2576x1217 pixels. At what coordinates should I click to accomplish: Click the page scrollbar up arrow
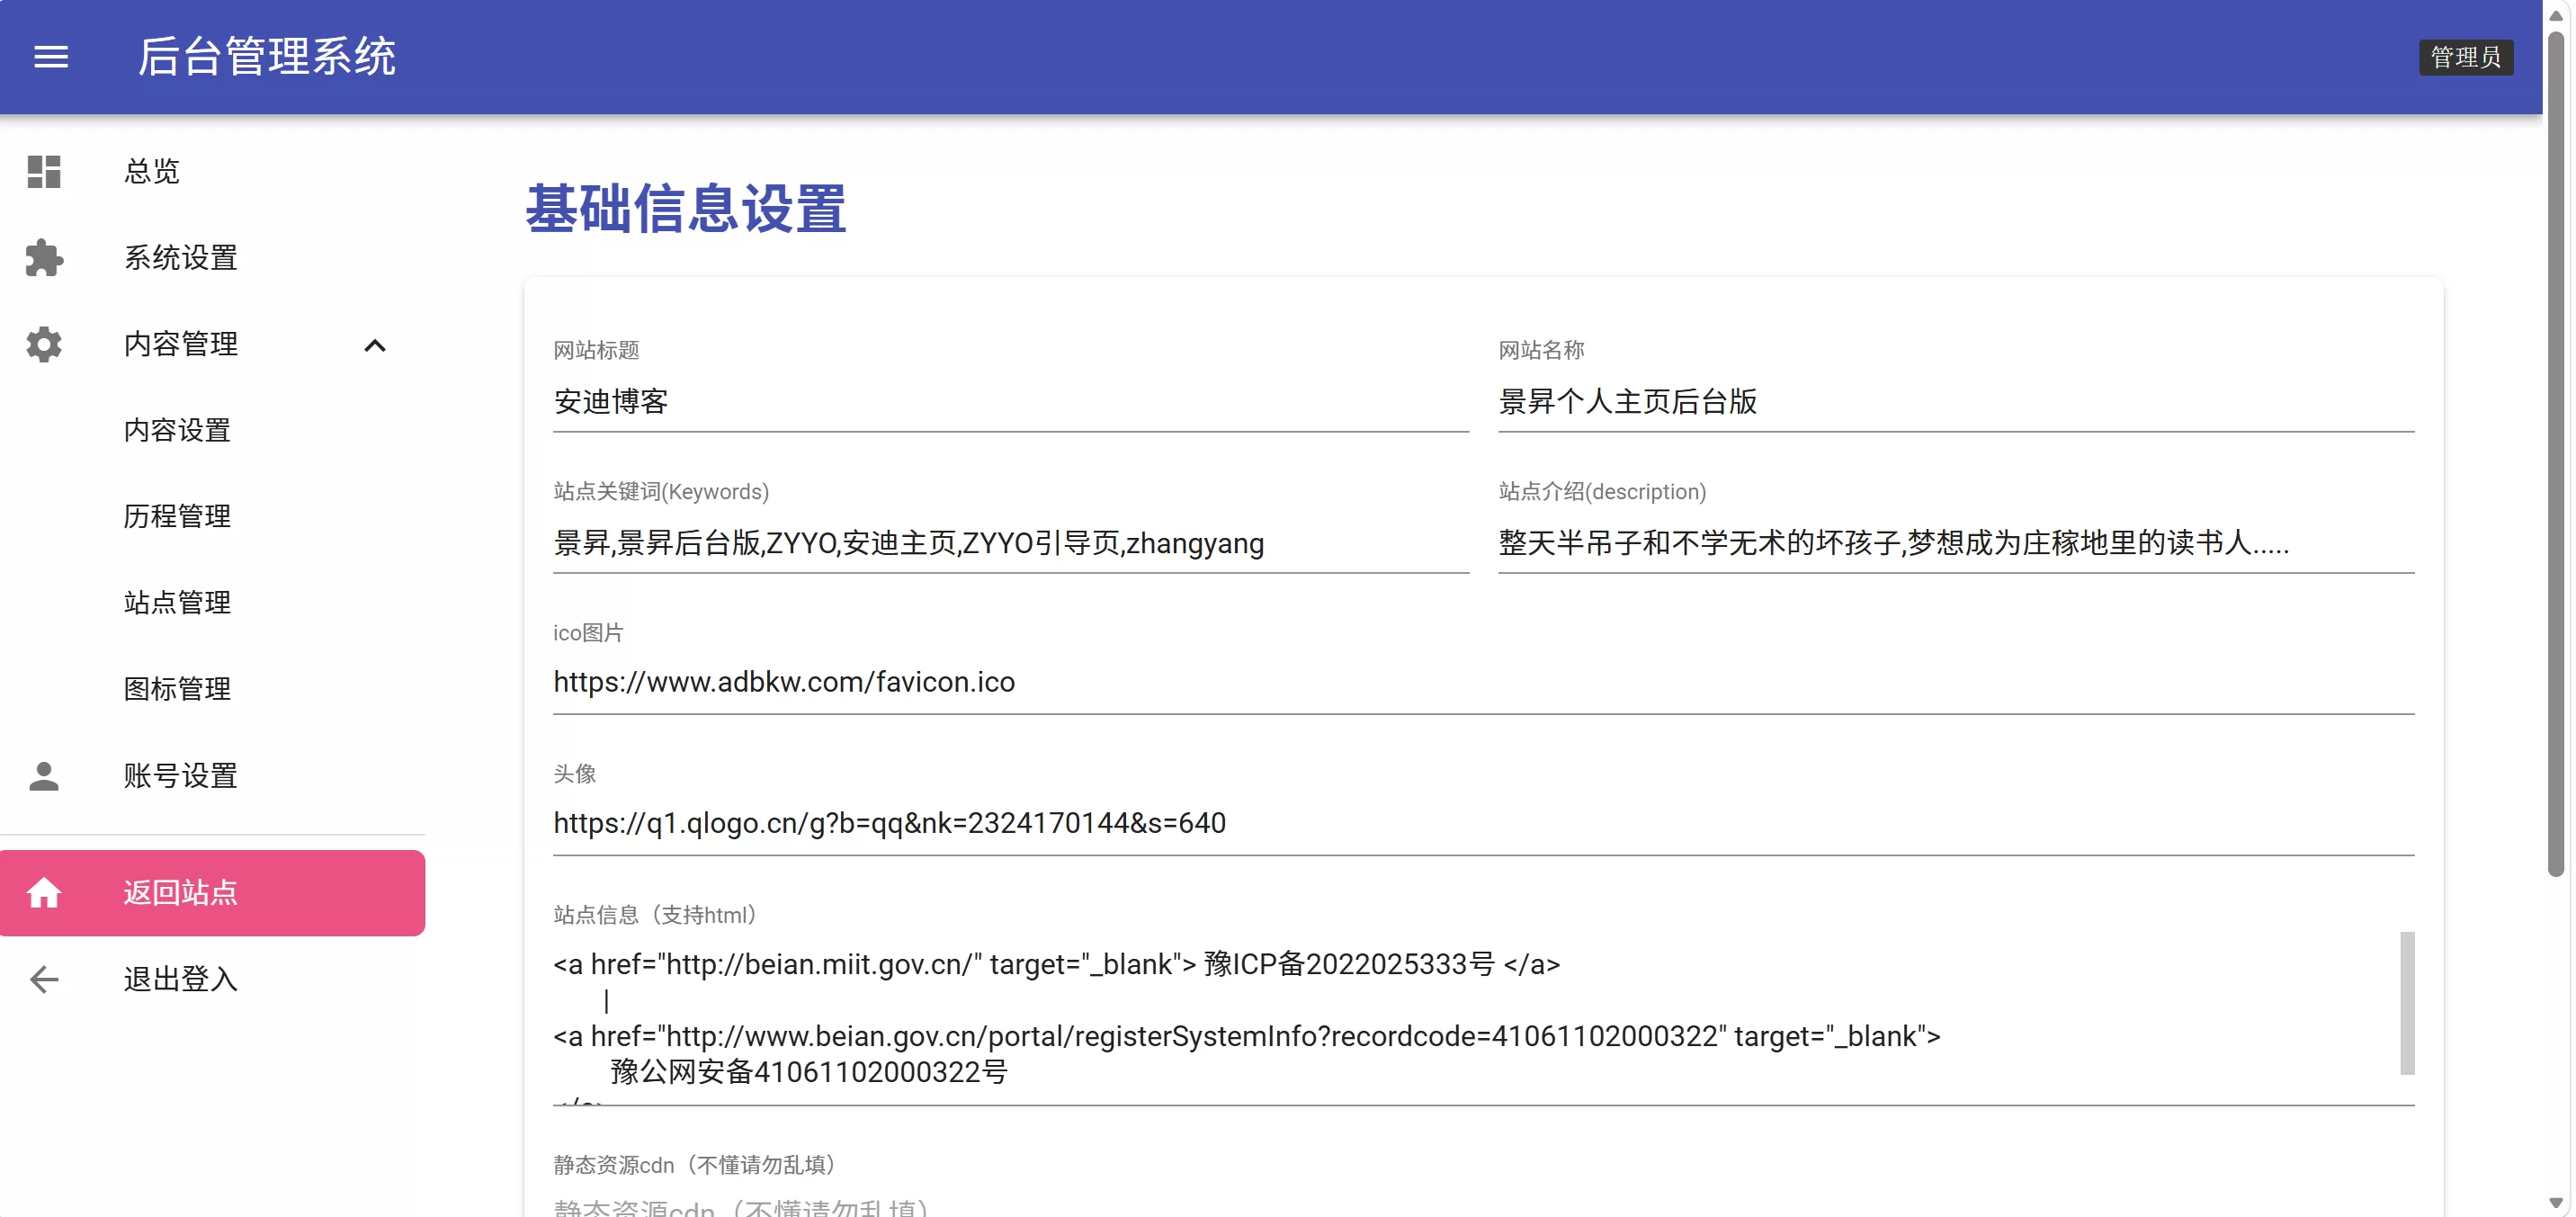click(x=2556, y=15)
